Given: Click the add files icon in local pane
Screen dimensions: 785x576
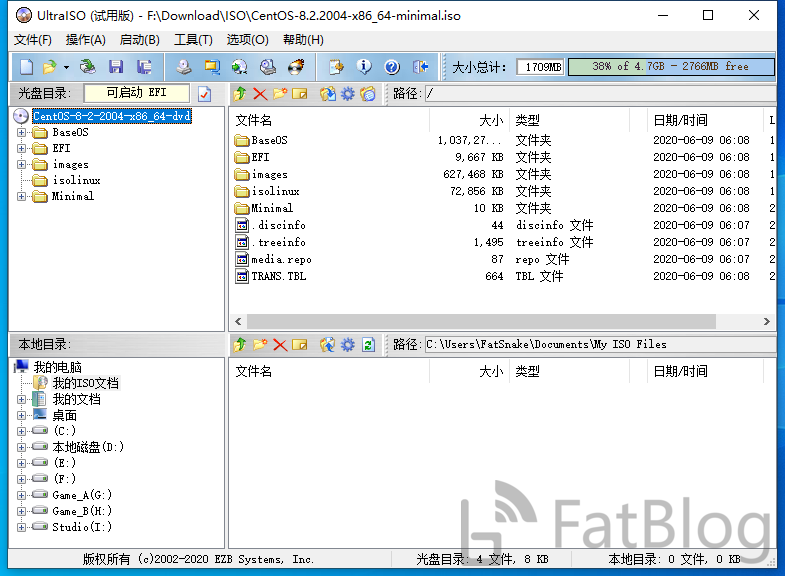Looking at the screenshot, I should 328,344.
